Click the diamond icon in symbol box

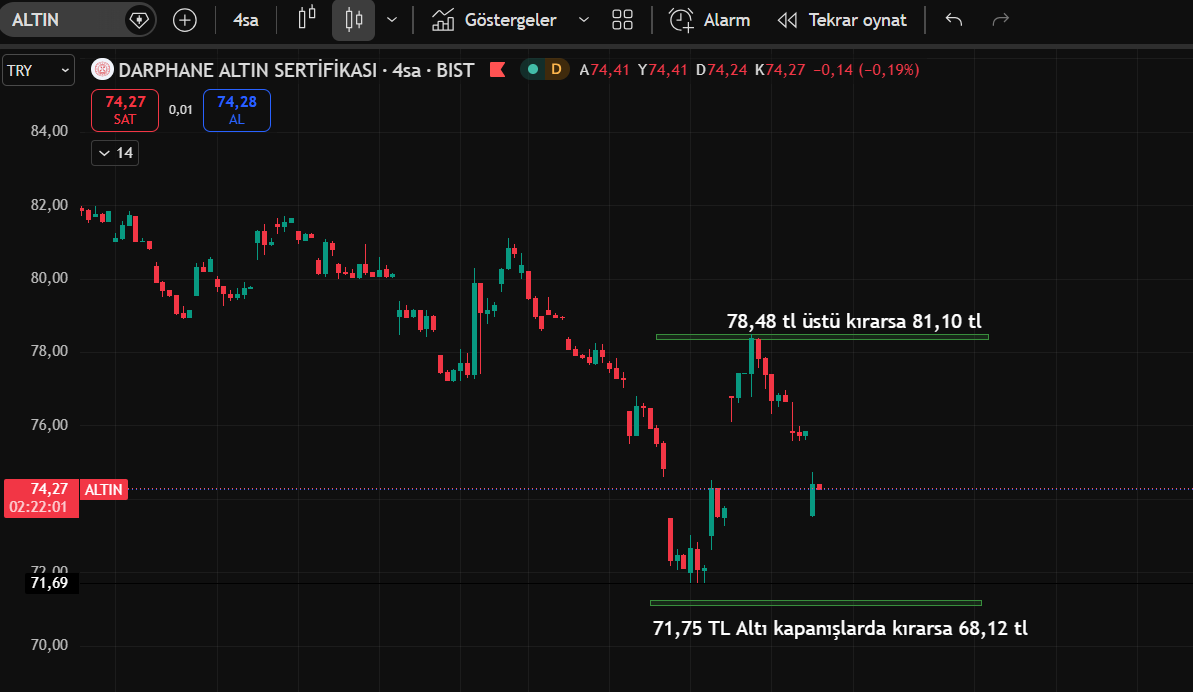tap(138, 20)
